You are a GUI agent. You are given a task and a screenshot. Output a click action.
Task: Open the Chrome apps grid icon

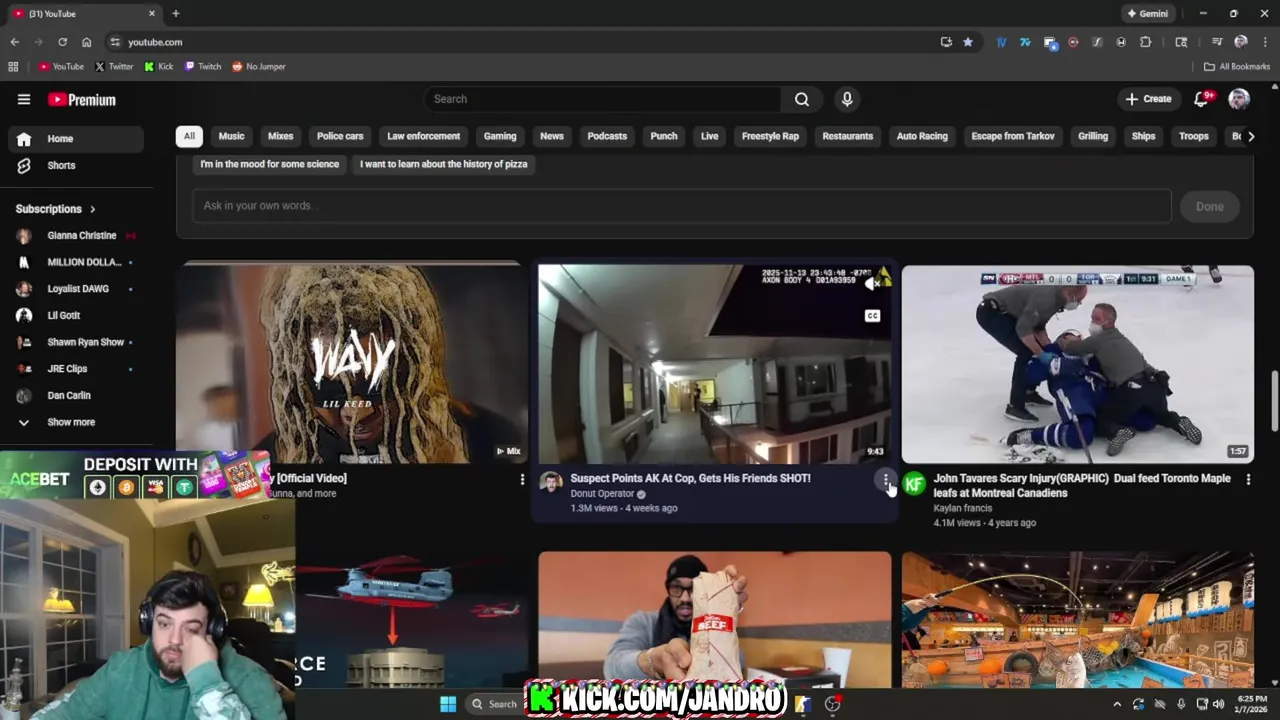point(13,66)
